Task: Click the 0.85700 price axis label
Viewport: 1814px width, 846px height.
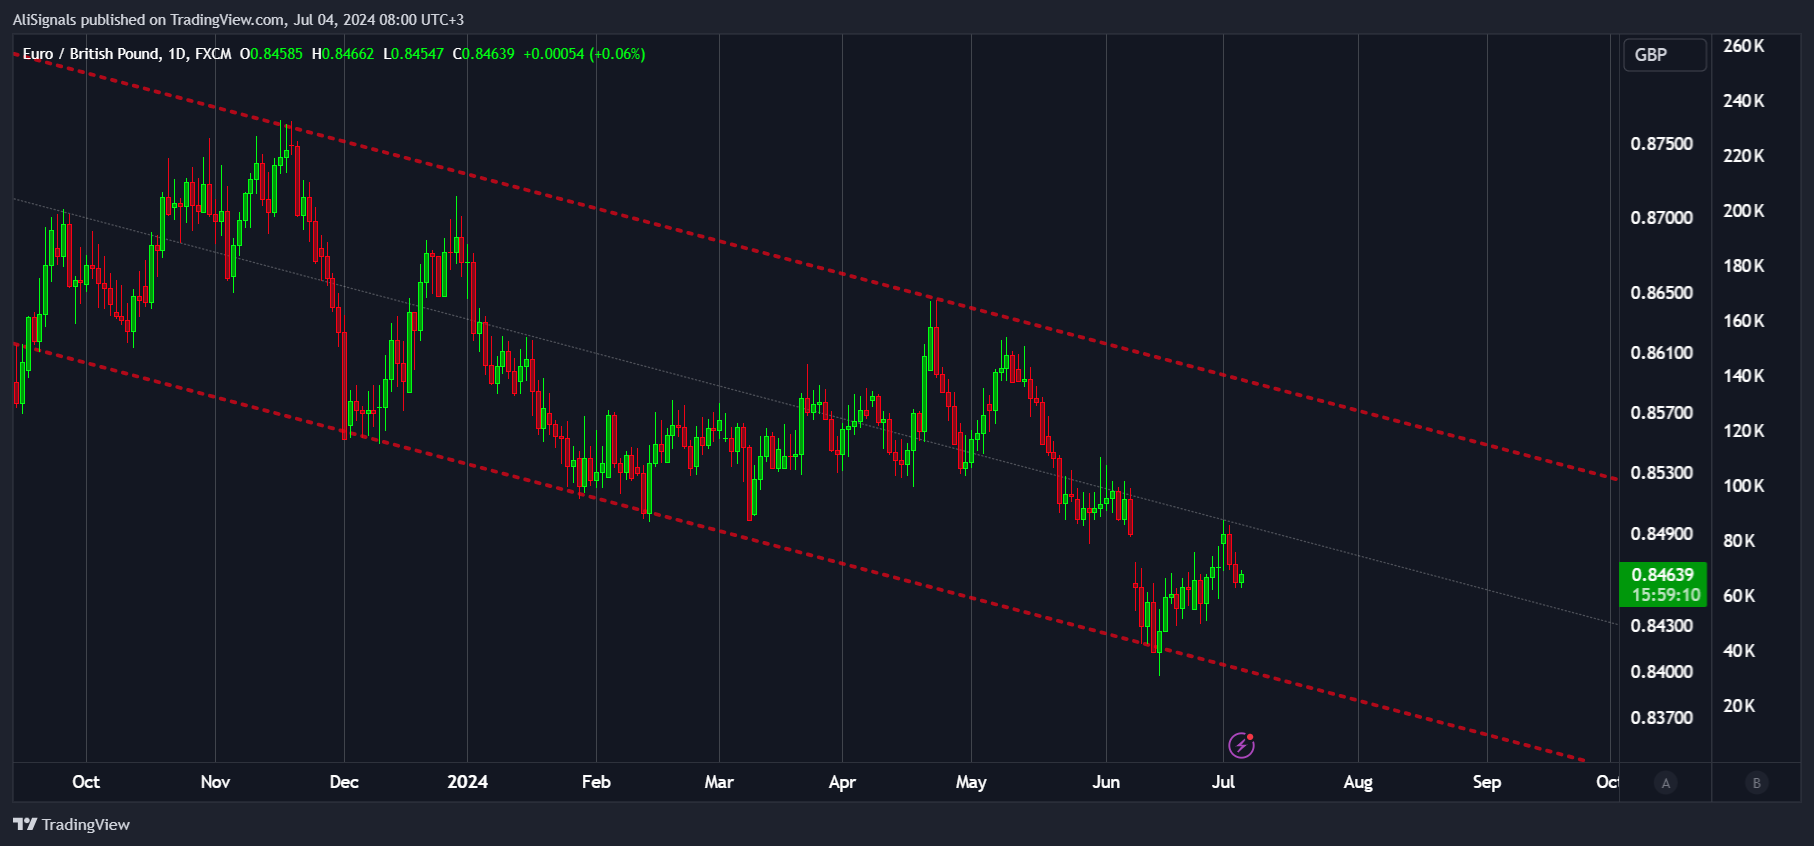Action: 1662,413
